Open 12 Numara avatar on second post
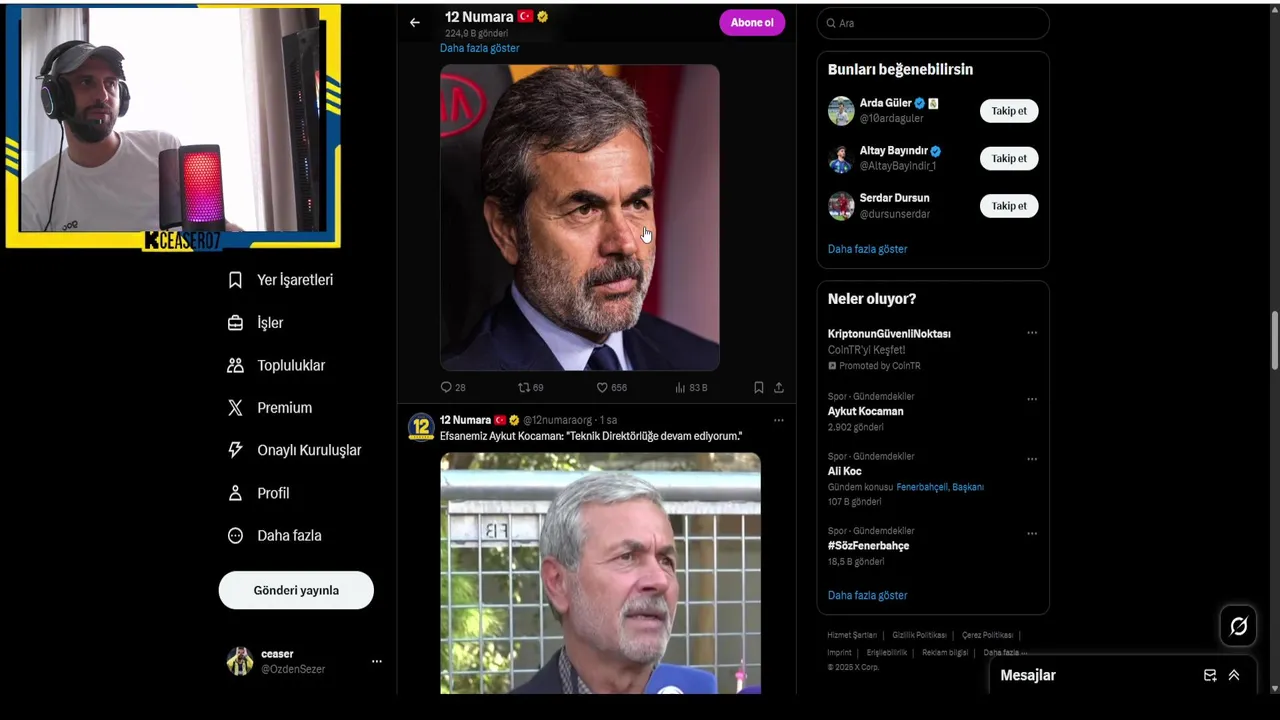 [x=421, y=427]
